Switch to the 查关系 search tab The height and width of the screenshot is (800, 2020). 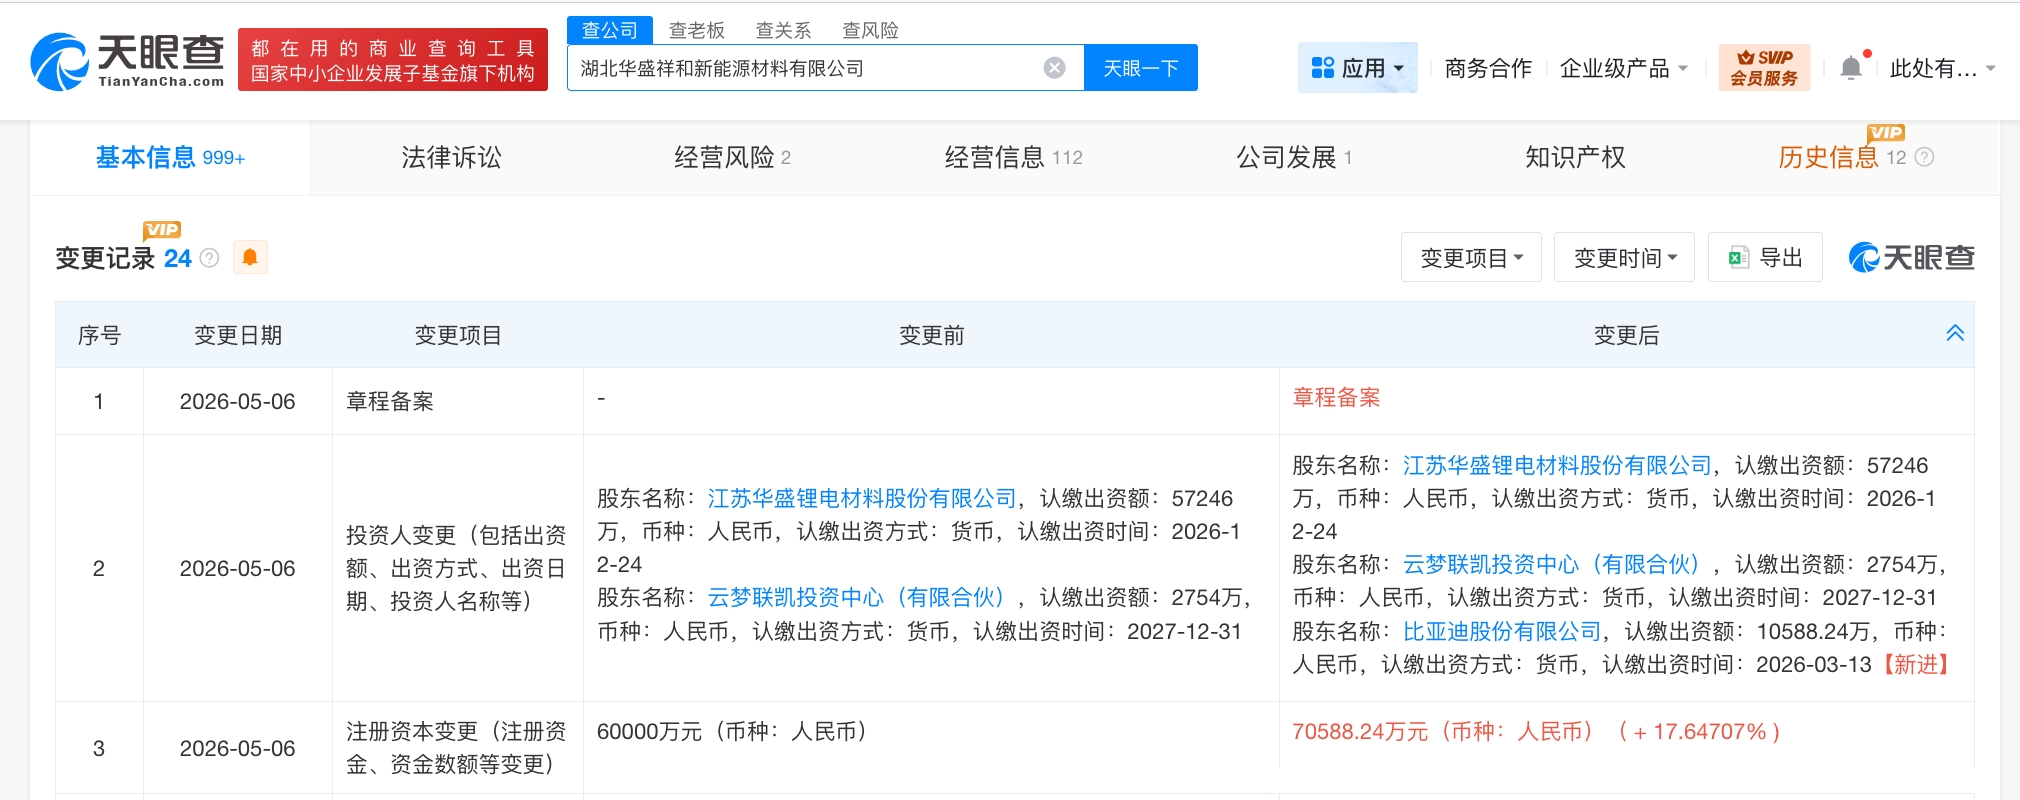click(x=783, y=30)
